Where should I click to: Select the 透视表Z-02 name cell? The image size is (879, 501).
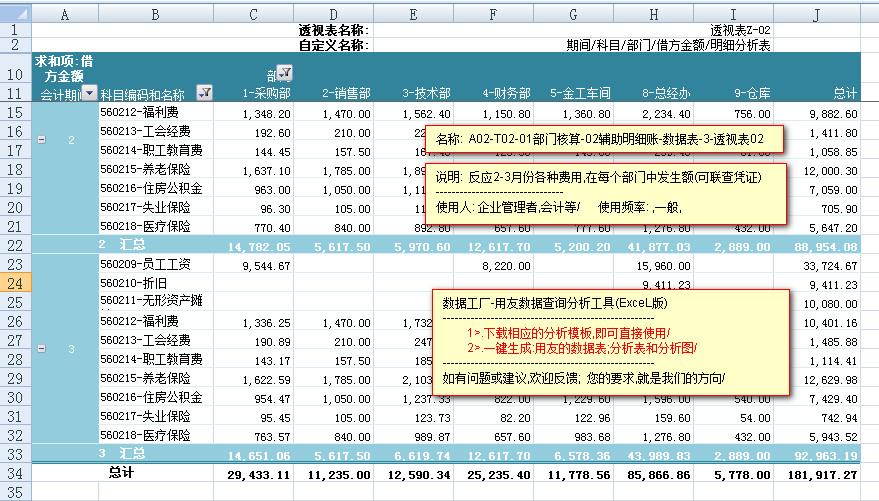739,31
